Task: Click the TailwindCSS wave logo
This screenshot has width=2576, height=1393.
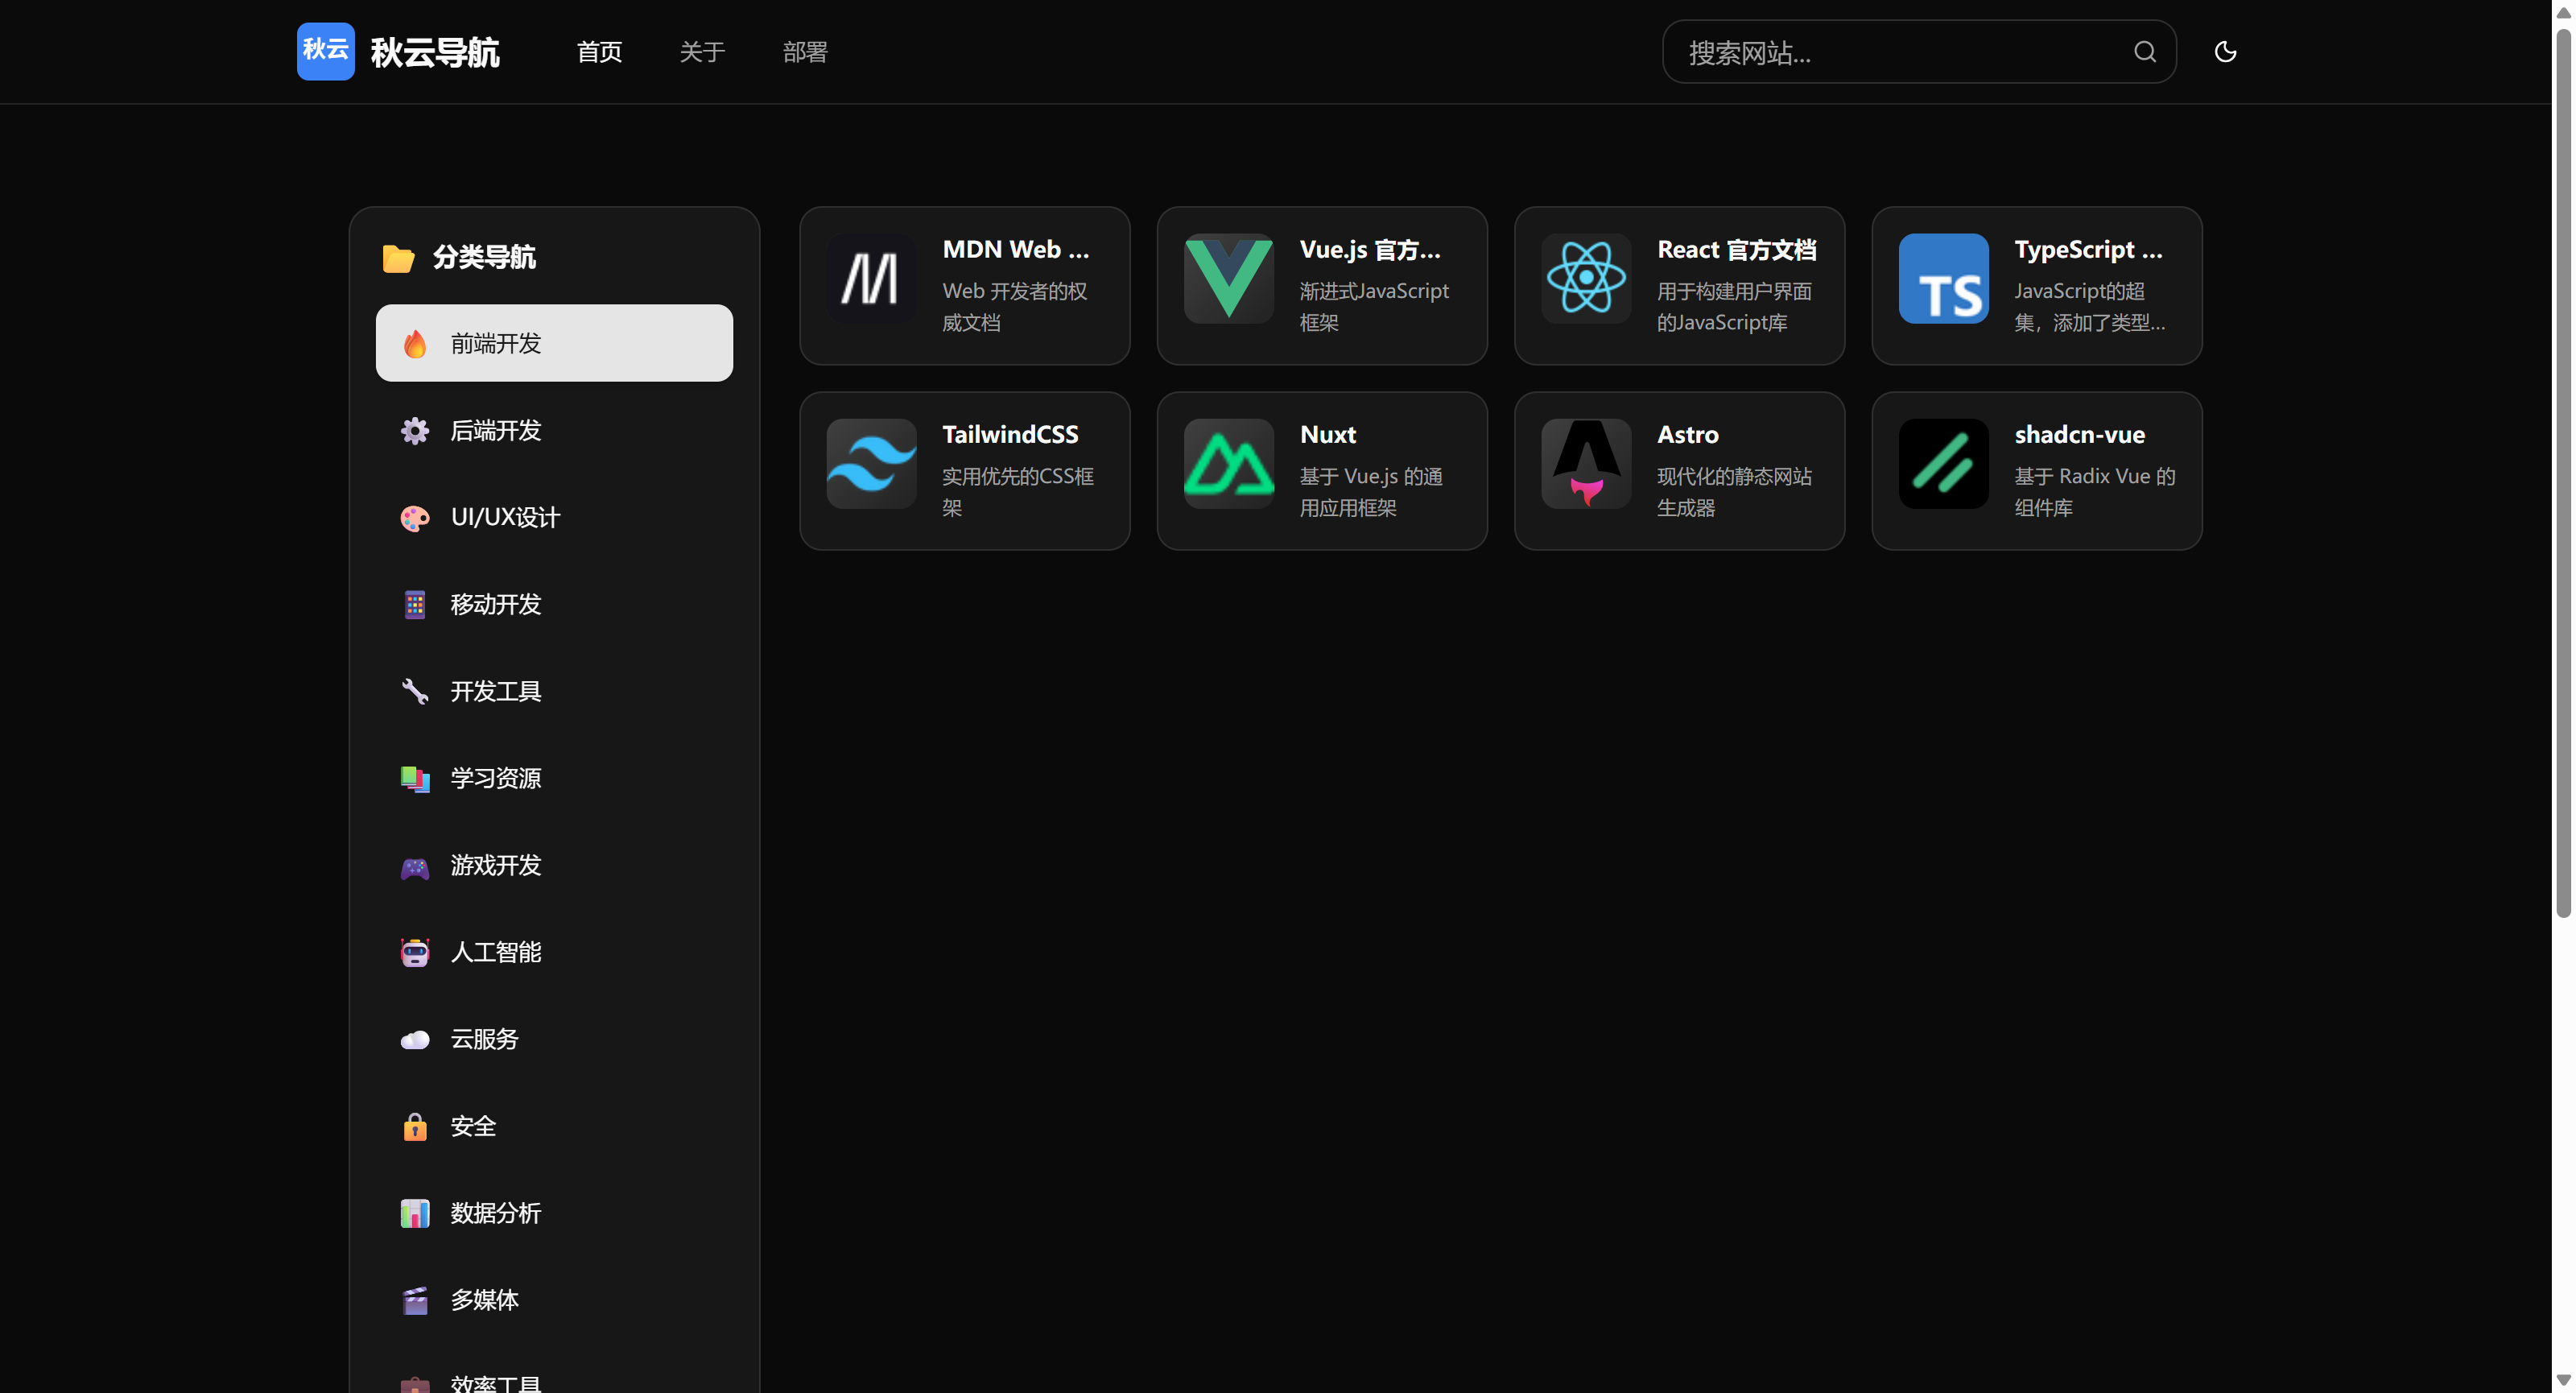Action: [871, 464]
